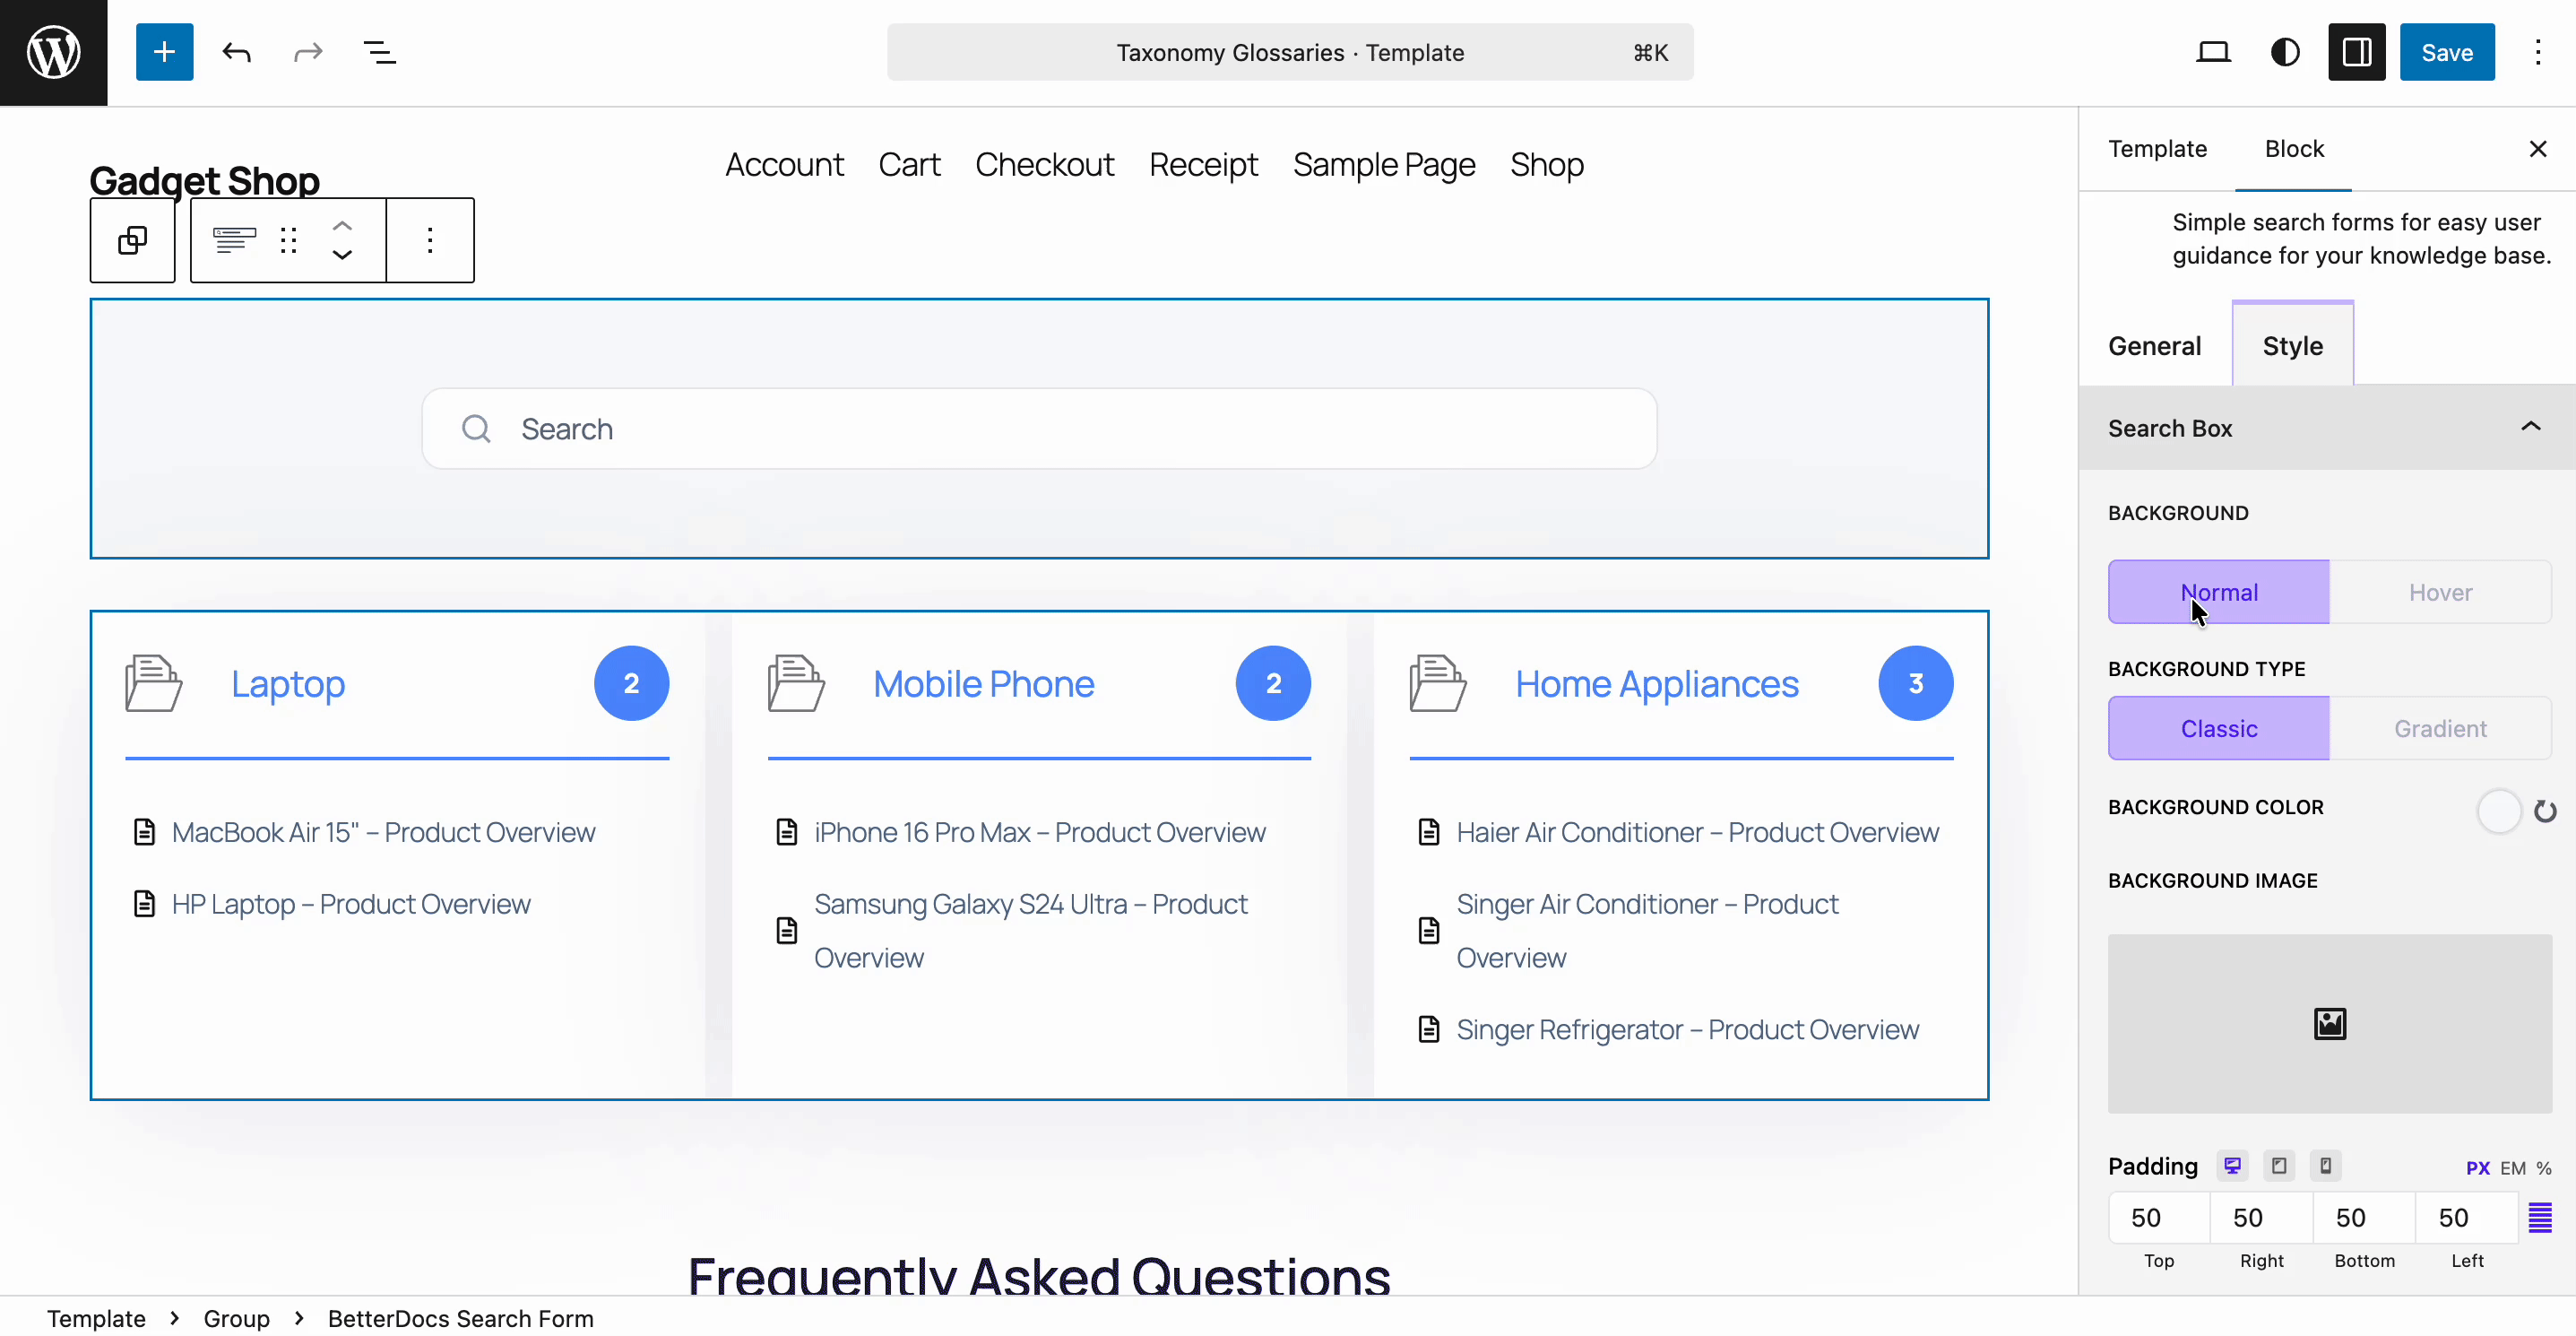The height and width of the screenshot is (1336, 2576).
Task: Undo the last change
Action: click(236, 52)
